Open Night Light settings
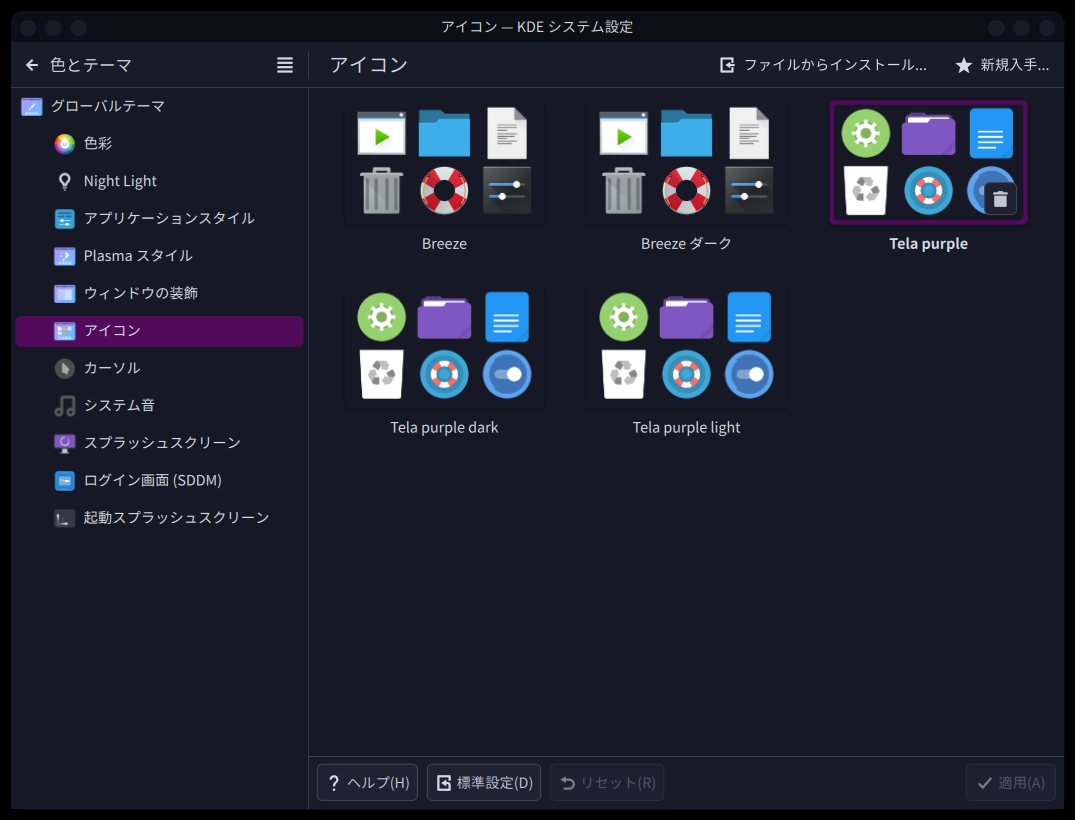 pyautogui.click(x=159, y=181)
